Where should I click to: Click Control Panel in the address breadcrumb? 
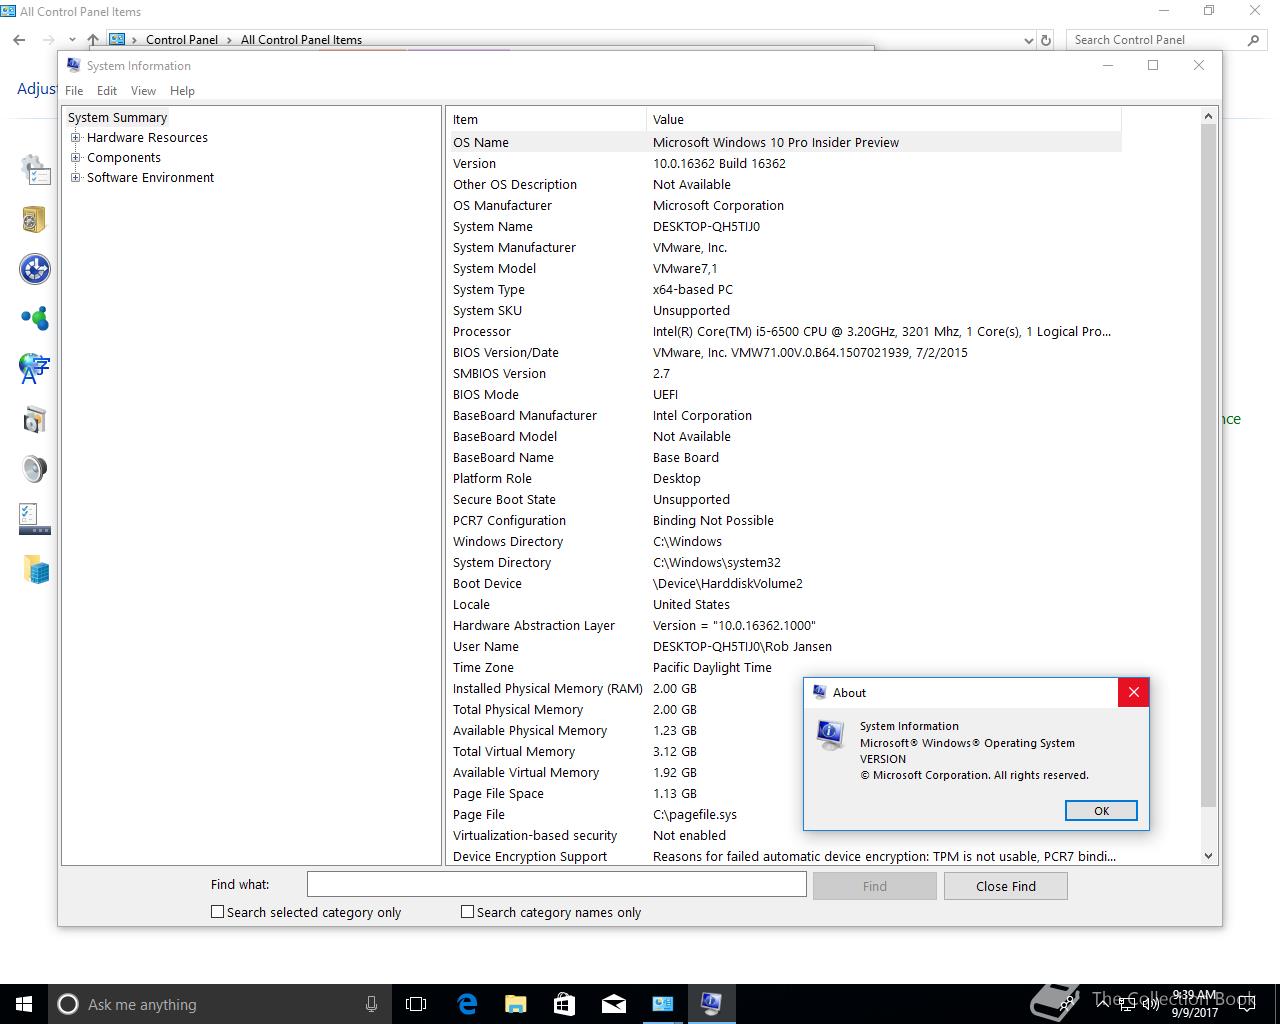click(182, 40)
